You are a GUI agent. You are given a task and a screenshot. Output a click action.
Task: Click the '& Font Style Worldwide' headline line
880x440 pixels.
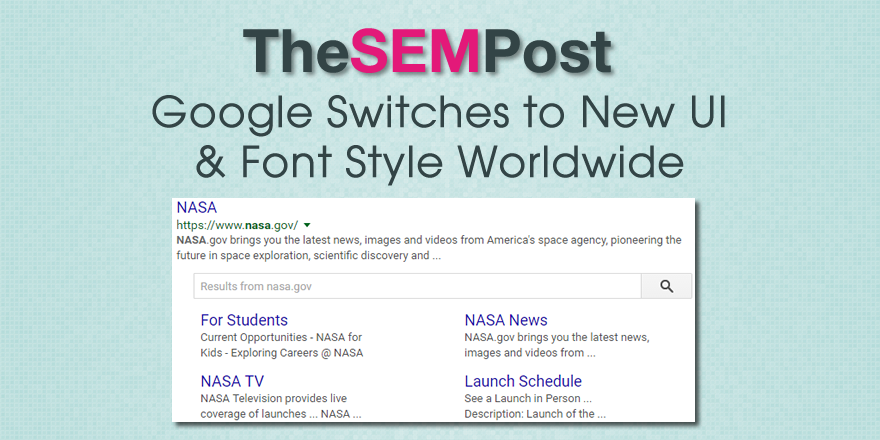click(439, 161)
